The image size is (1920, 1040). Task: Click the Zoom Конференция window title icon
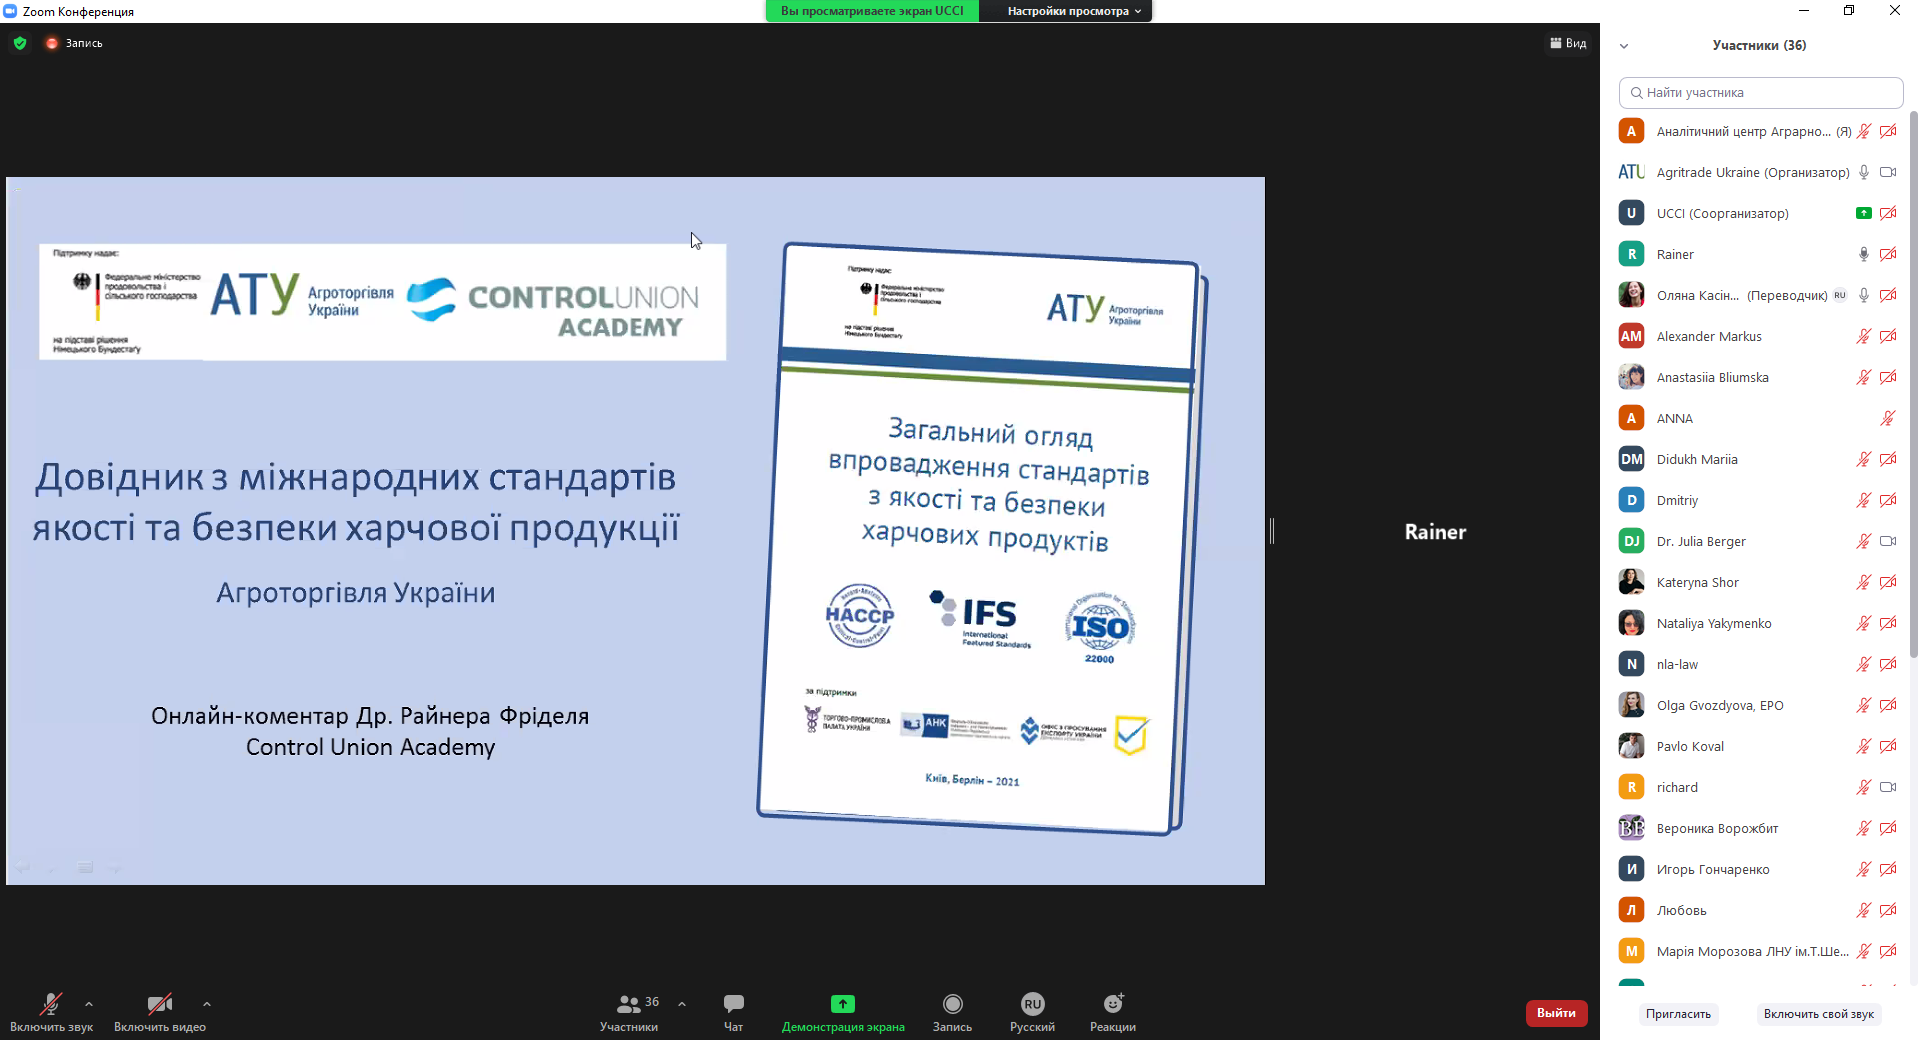point(10,11)
